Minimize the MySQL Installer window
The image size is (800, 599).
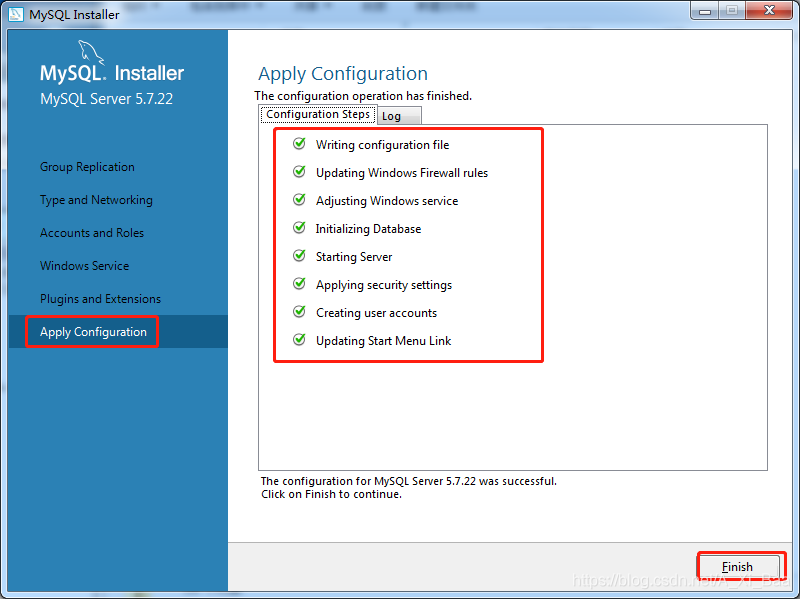[705, 10]
